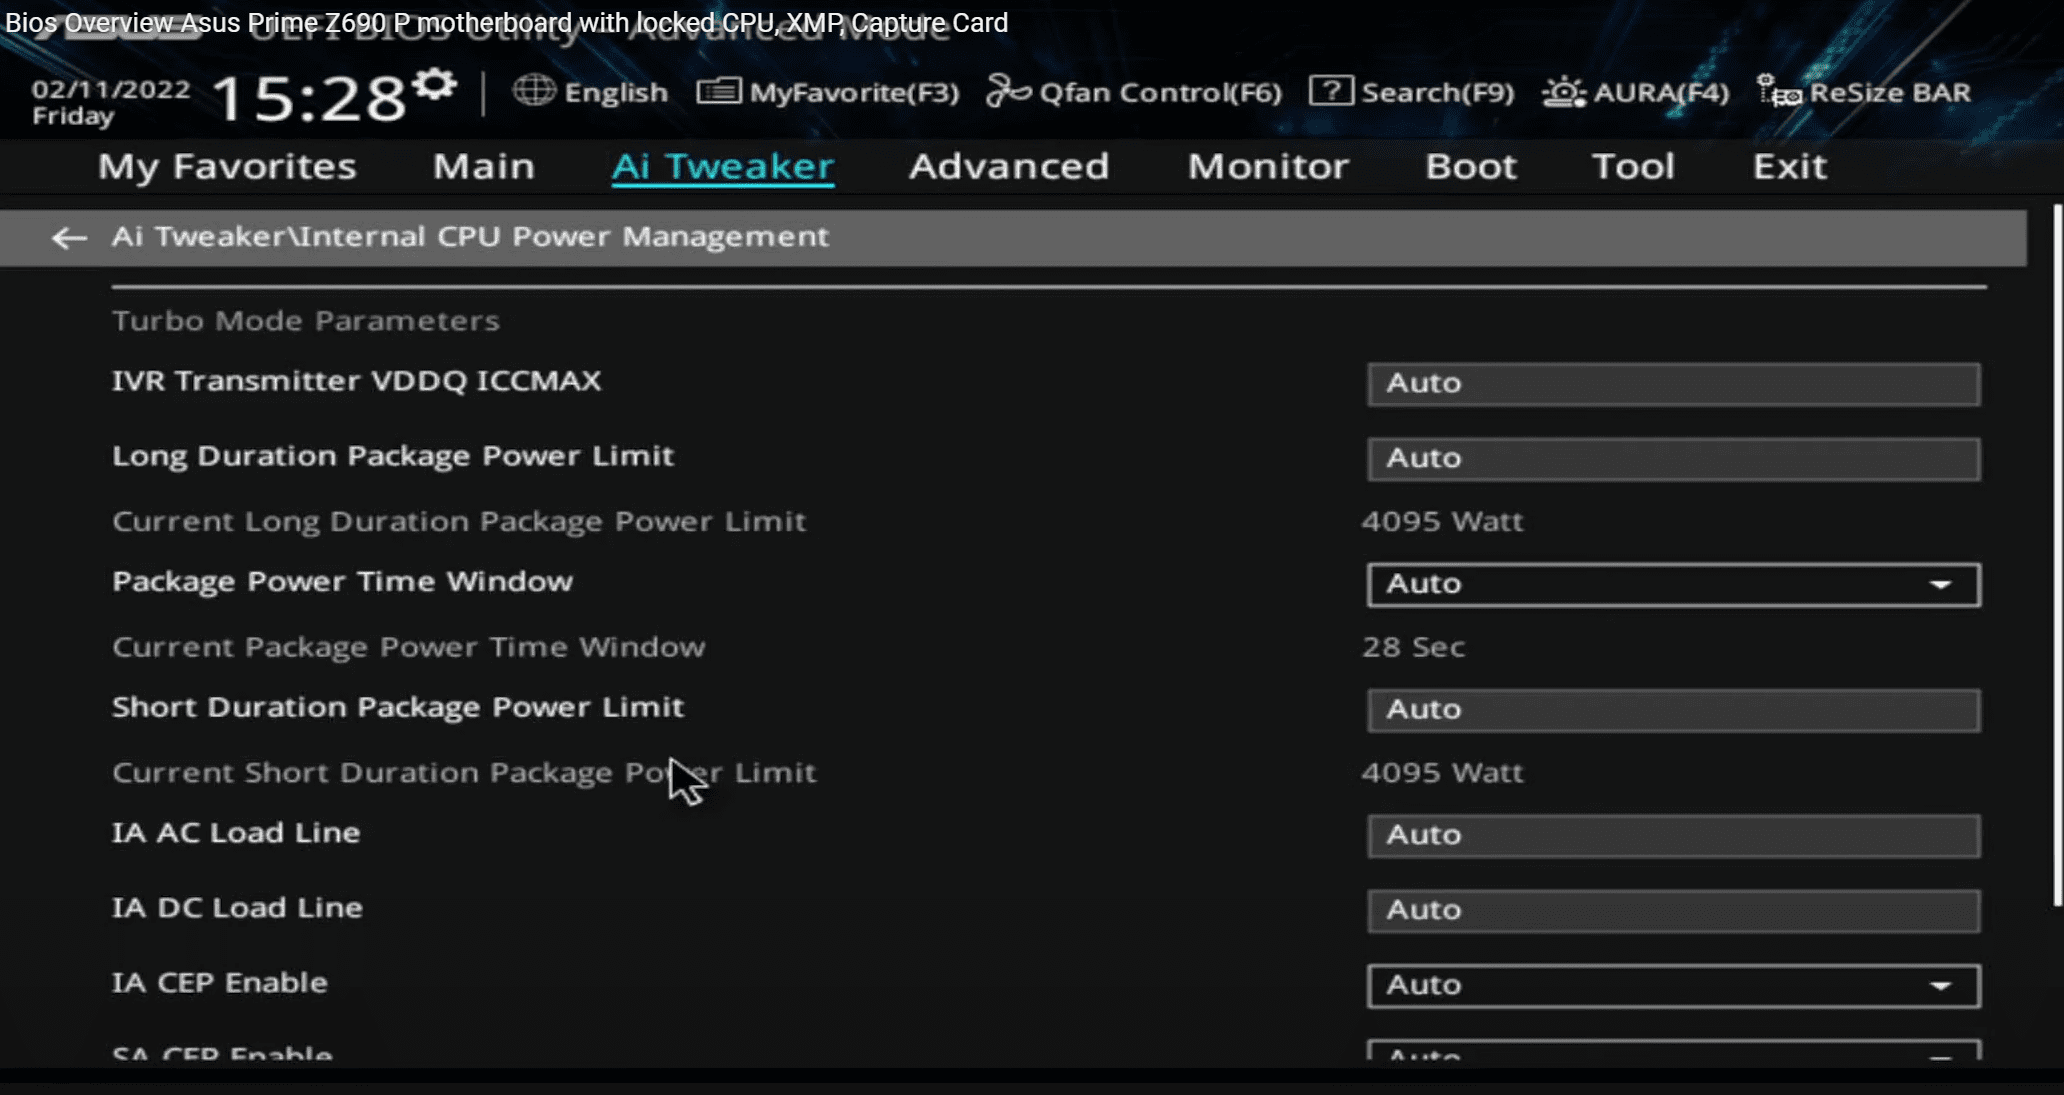Select Ai Tweaker tab

point(723,166)
